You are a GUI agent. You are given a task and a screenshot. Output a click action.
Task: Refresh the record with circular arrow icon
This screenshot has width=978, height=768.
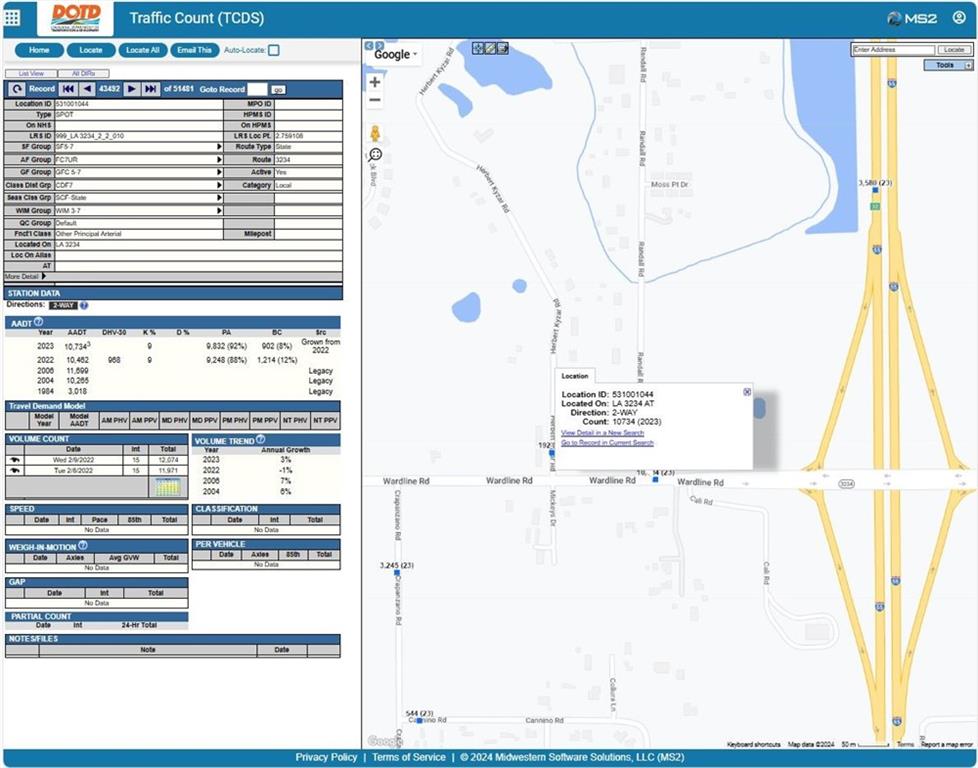[16, 89]
